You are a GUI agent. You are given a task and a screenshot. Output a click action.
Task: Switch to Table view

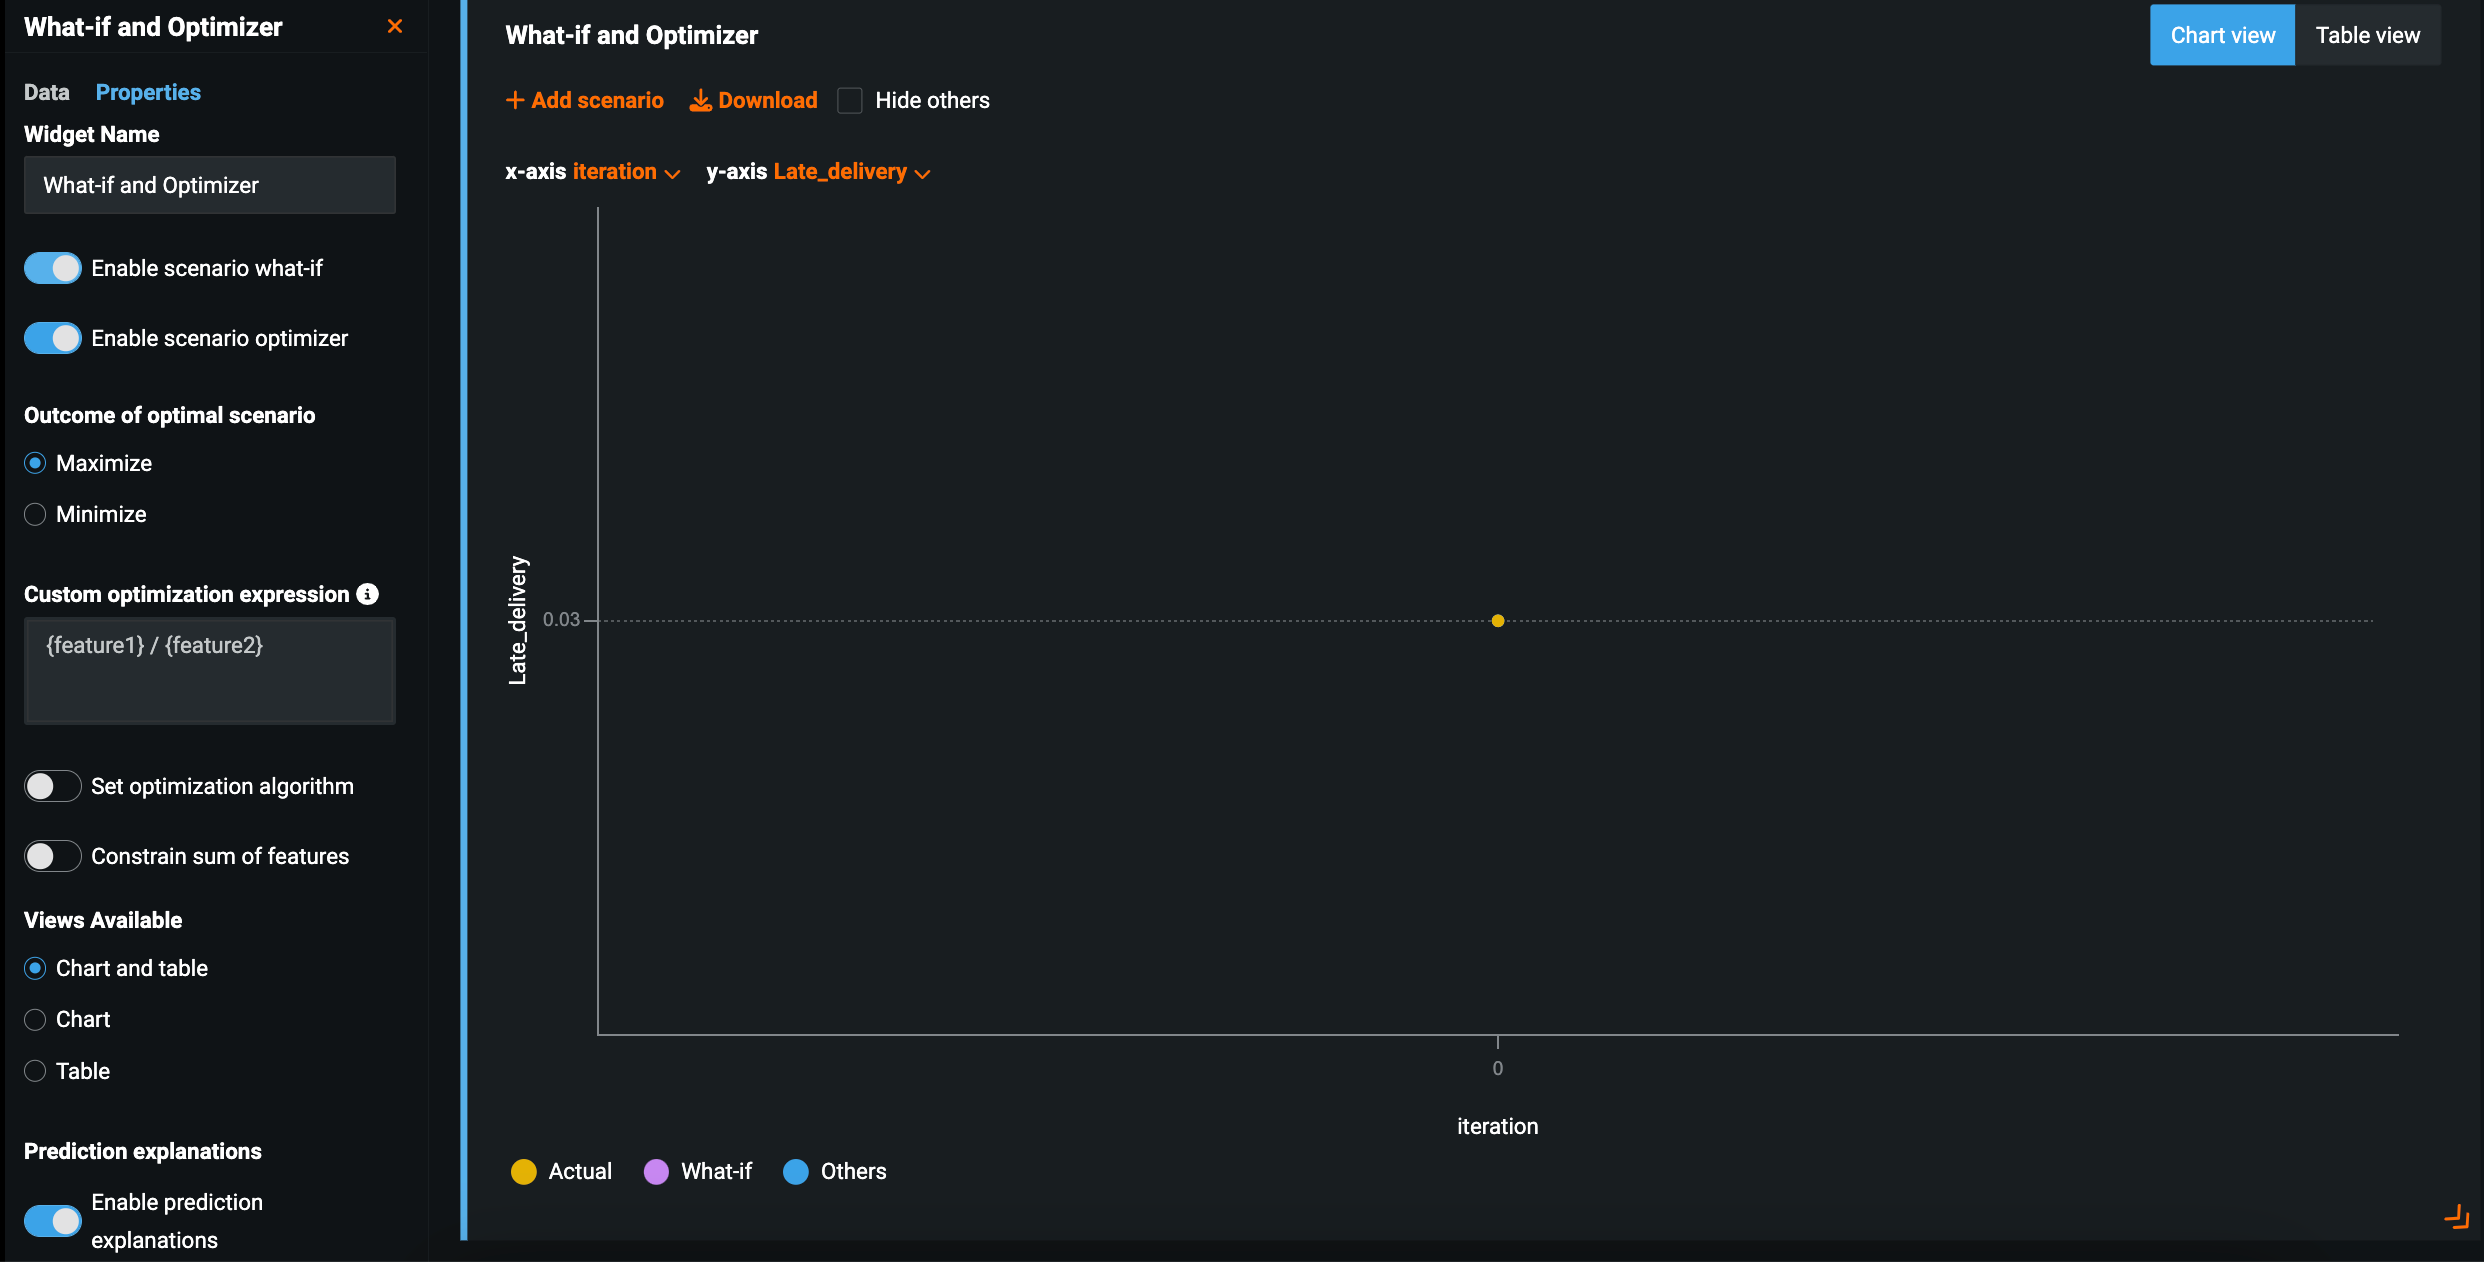click(x=2367, y=35)
